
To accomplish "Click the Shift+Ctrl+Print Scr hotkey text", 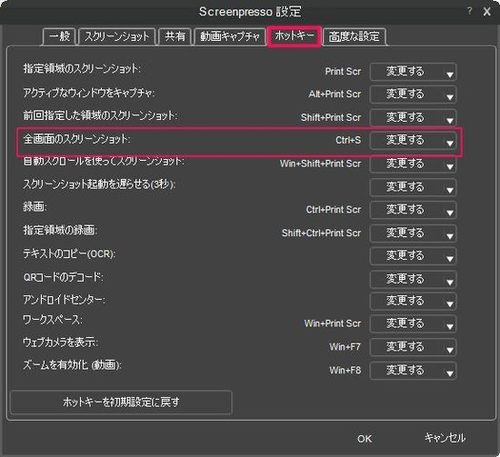I will pyautogui.click(x=321, y=233).
